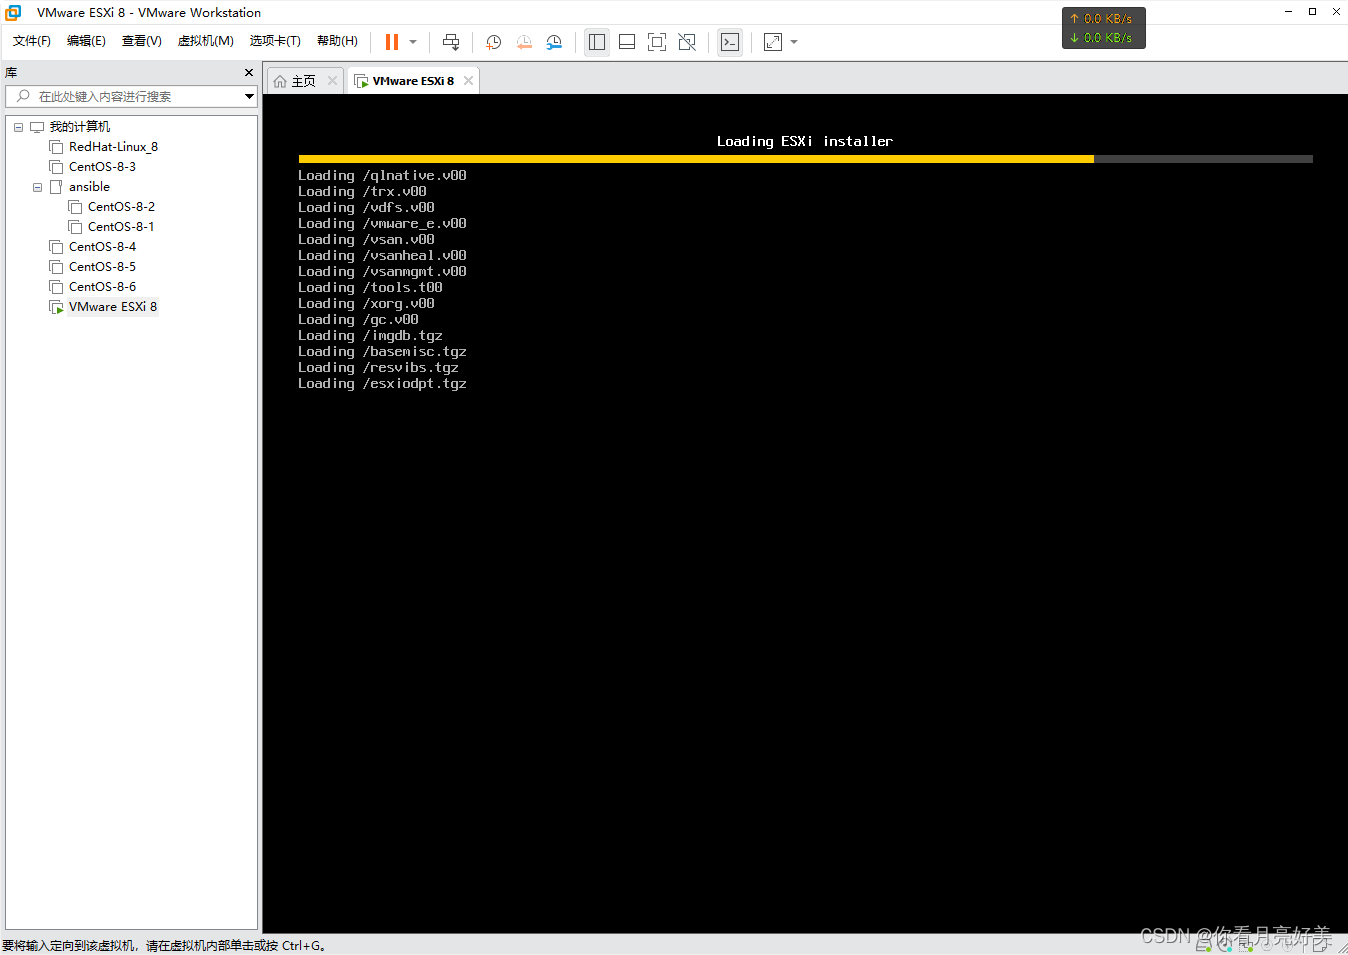The height and width of the screenshot is (955, 1348).
Task: Close the 主页 tab
Action: (x=333, y=81)
